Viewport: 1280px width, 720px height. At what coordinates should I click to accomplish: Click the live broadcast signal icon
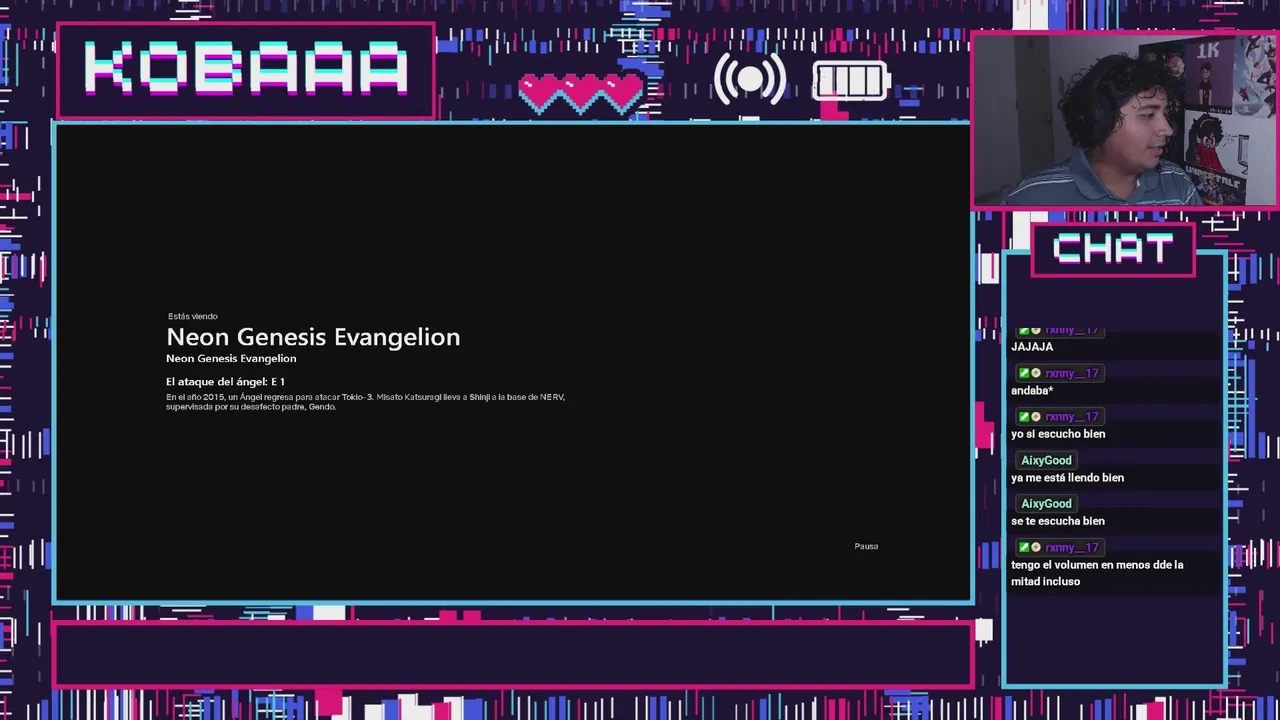tap(750, 79)
